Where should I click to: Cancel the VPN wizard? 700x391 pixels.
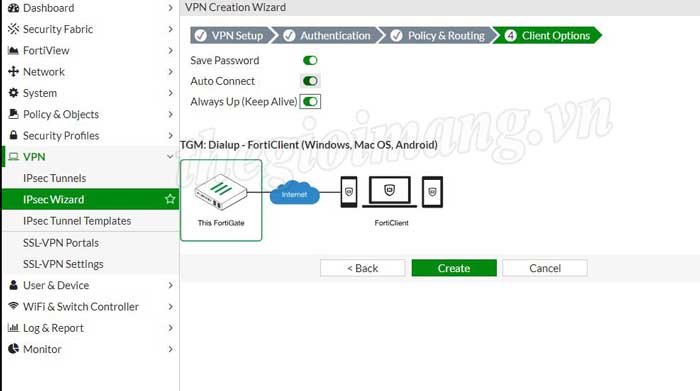click(545, 268)
